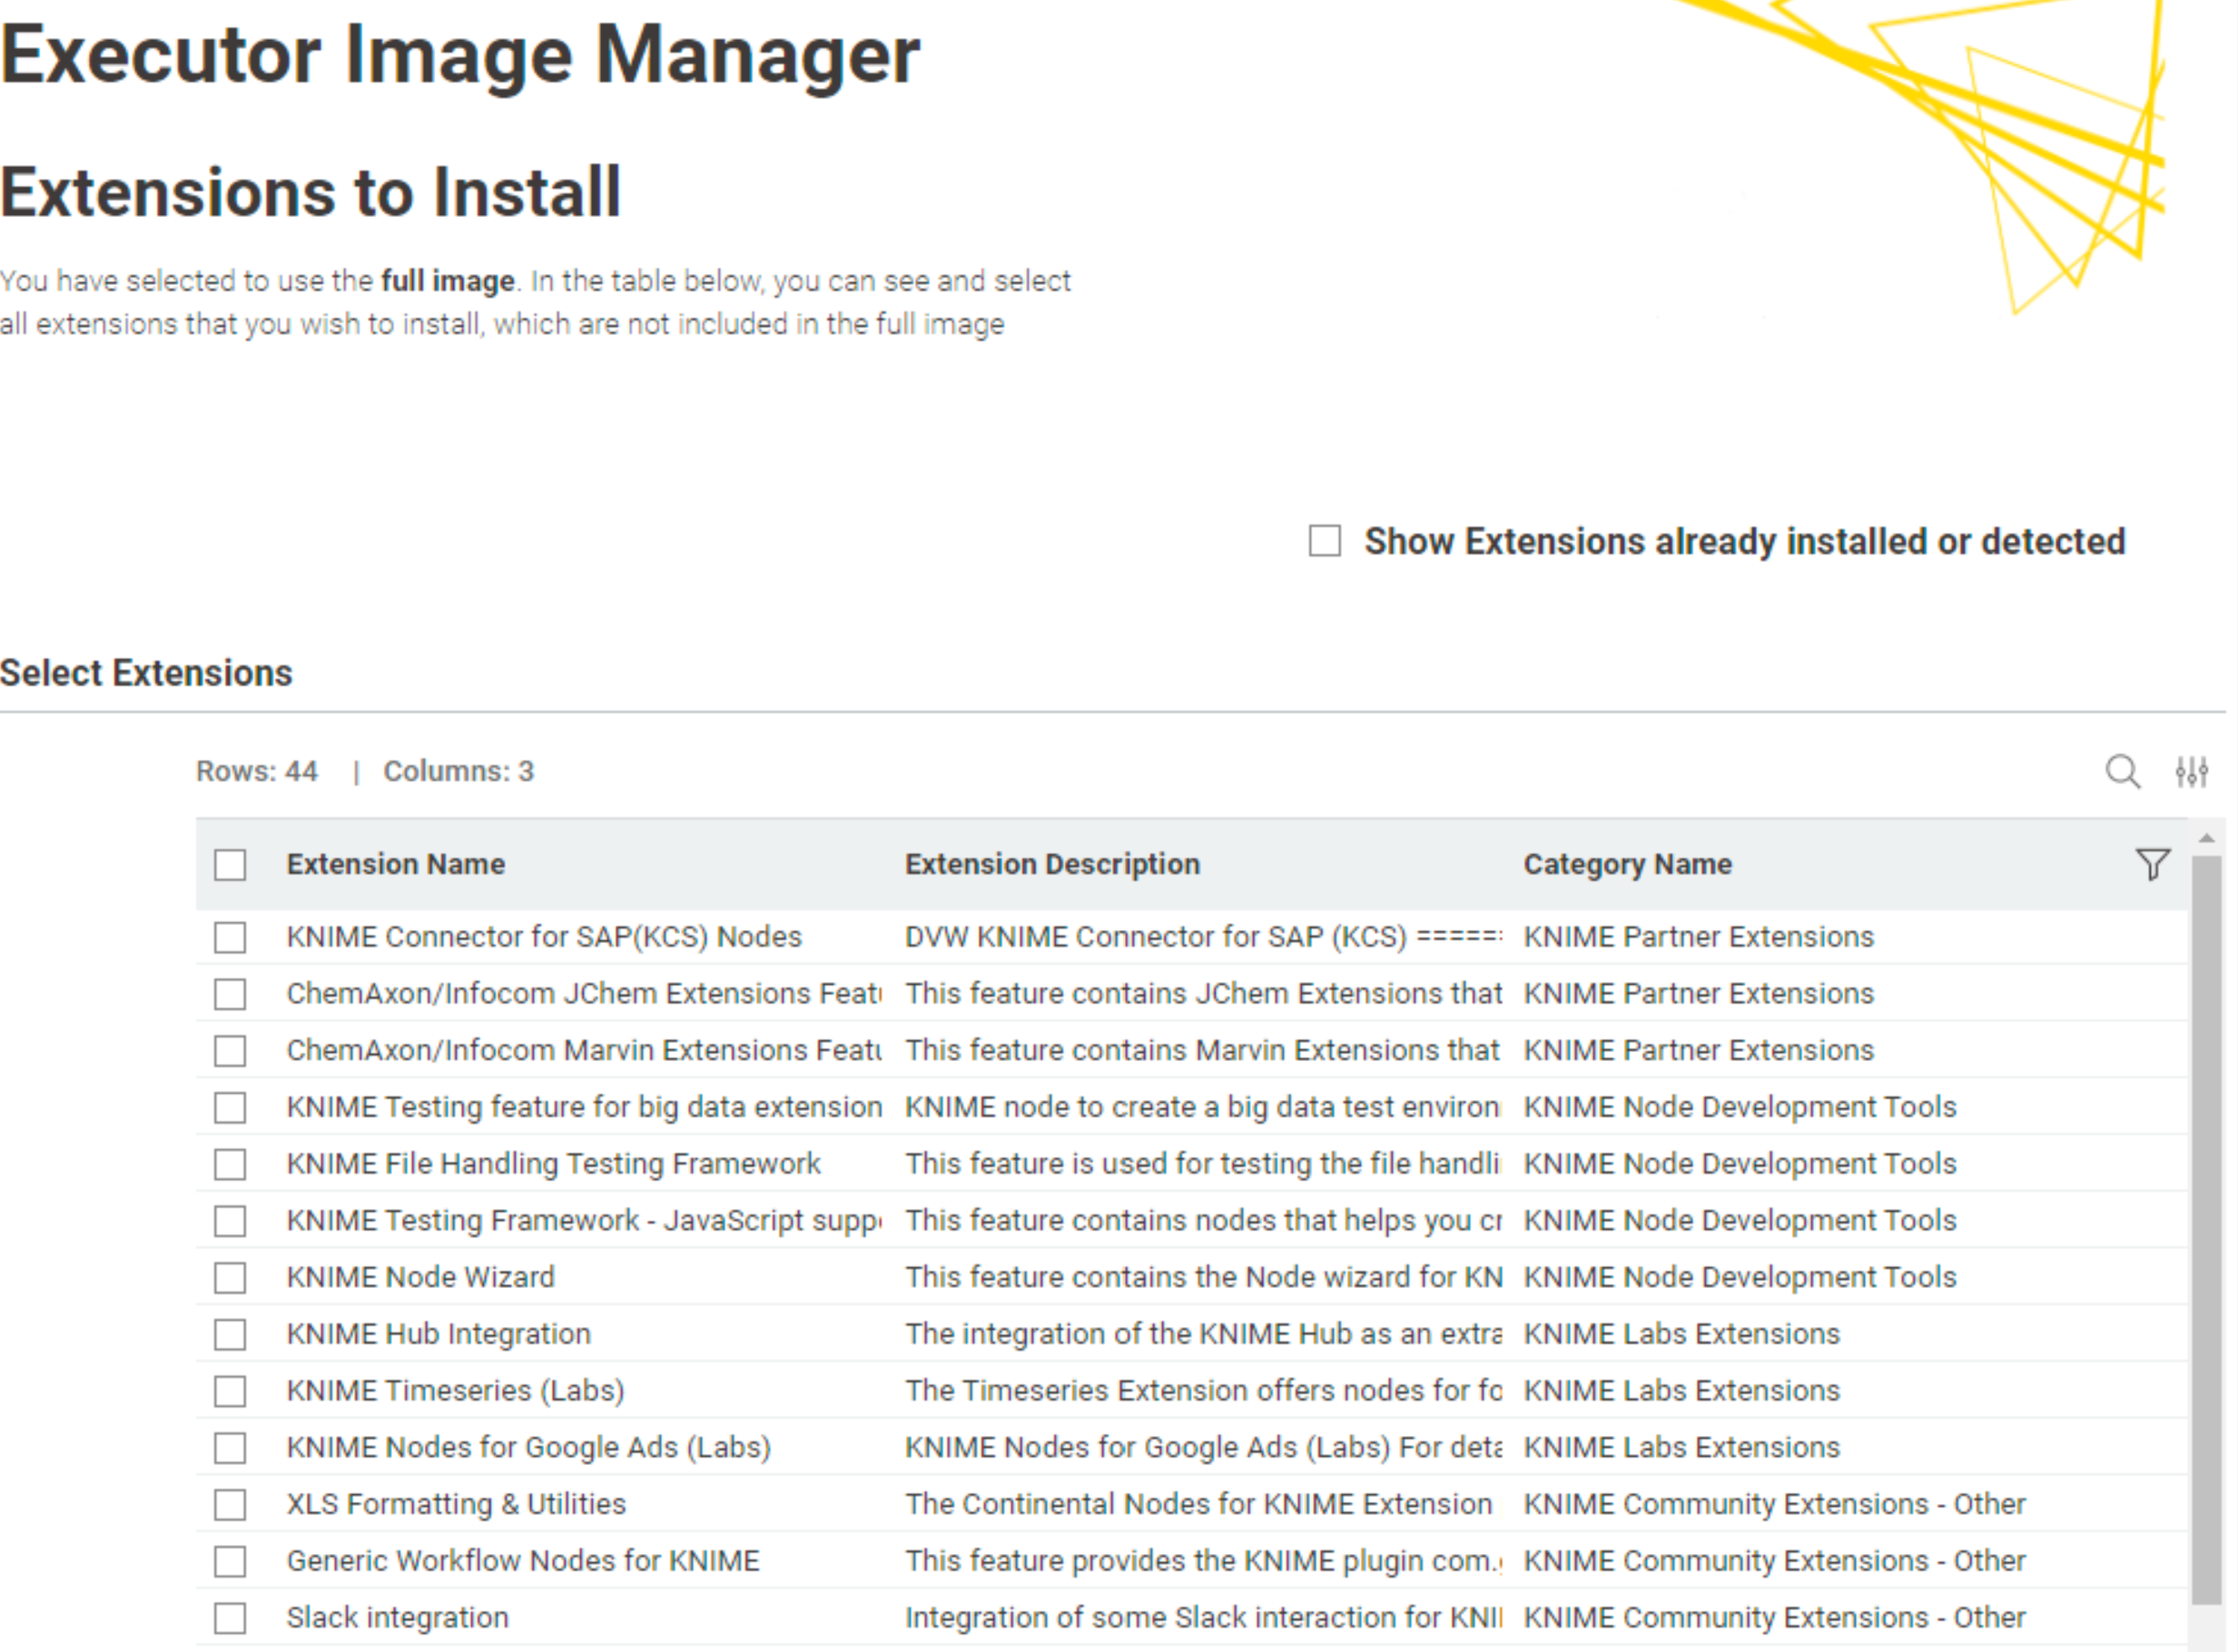Sort by Category Name column header
The image size is (2238, 1652).
coord(1628,864)
